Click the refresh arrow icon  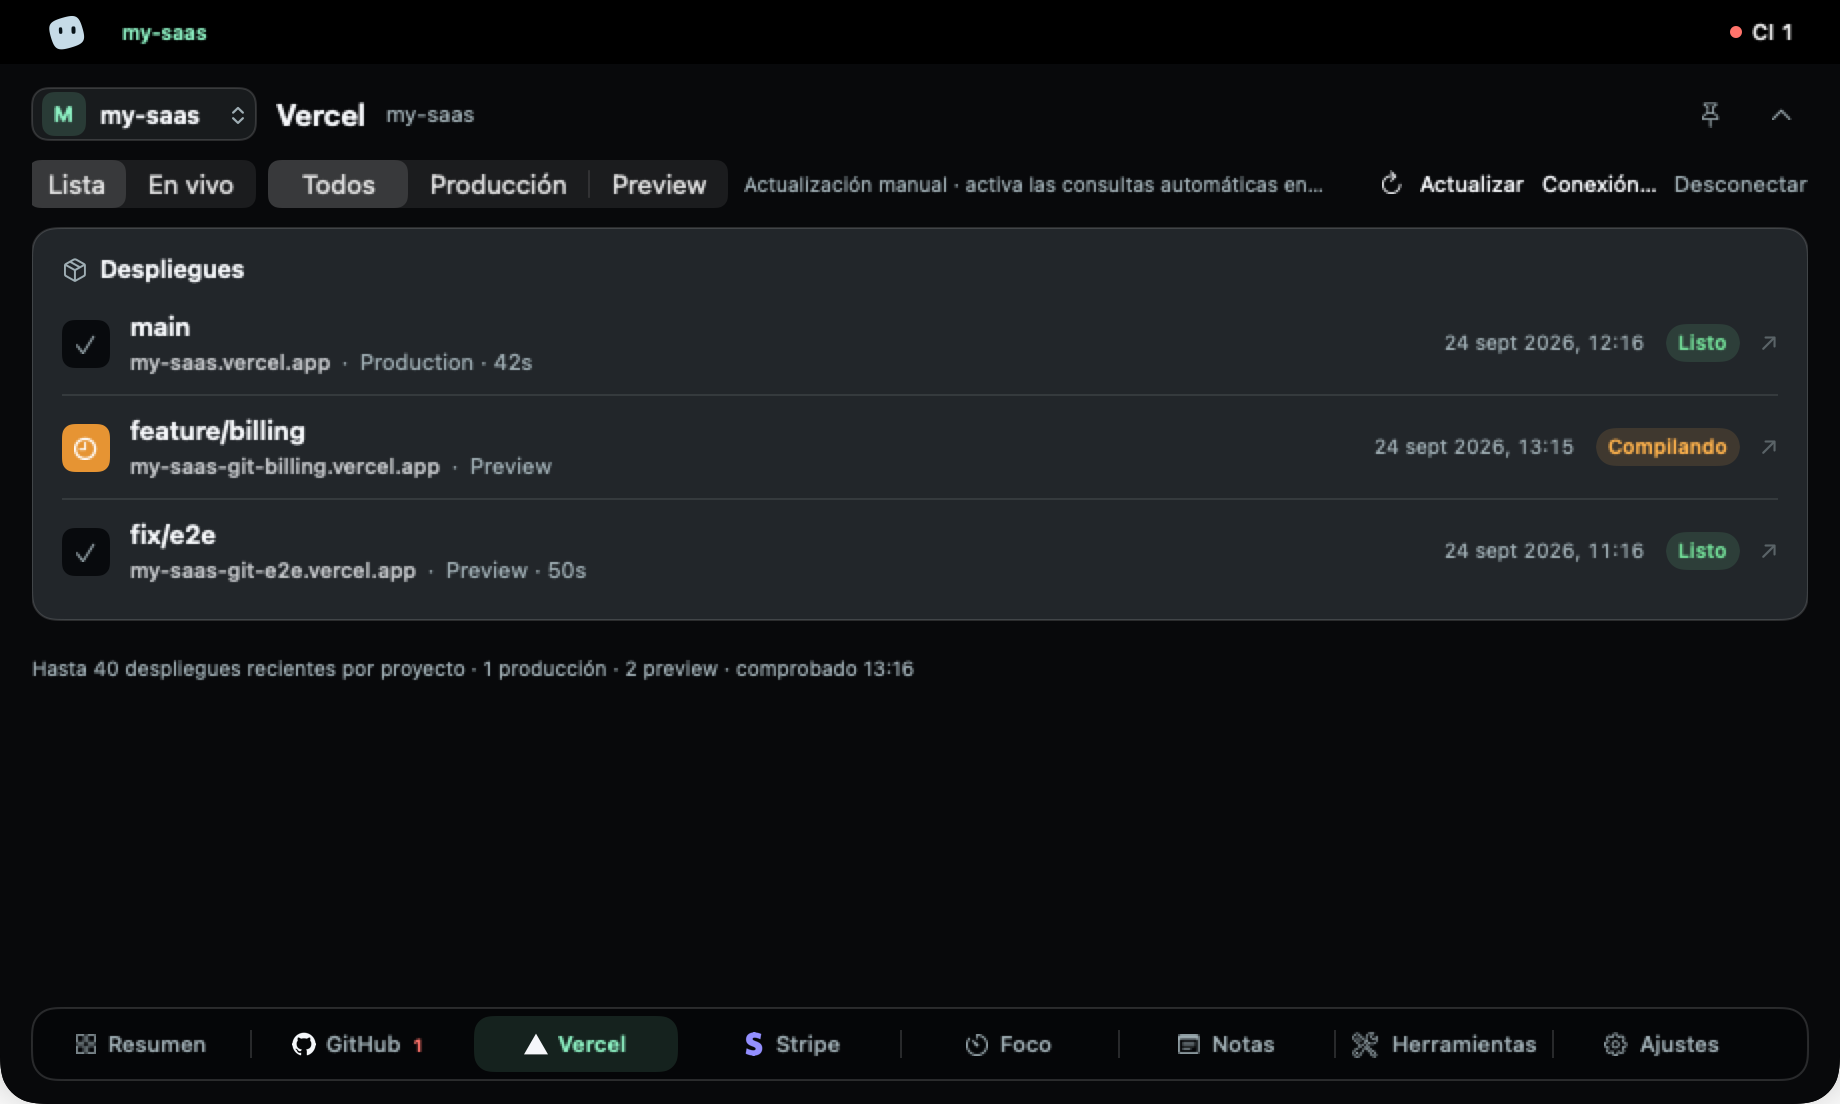(x=1391, y=184)
